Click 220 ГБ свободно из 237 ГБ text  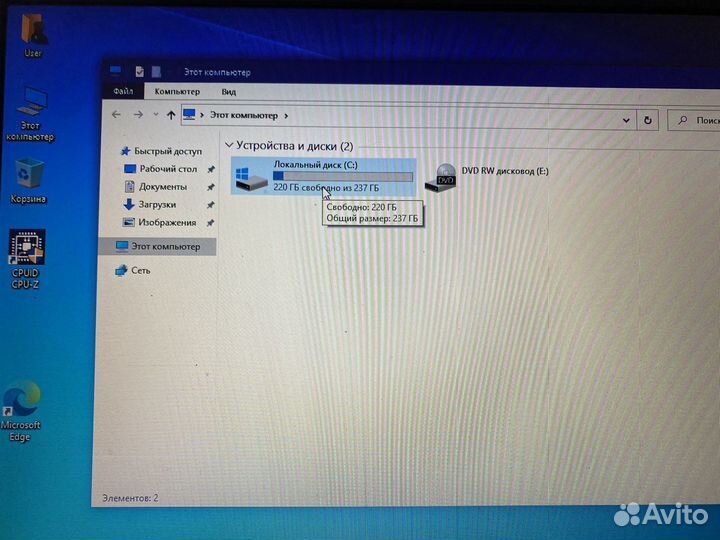click(326, 187)
